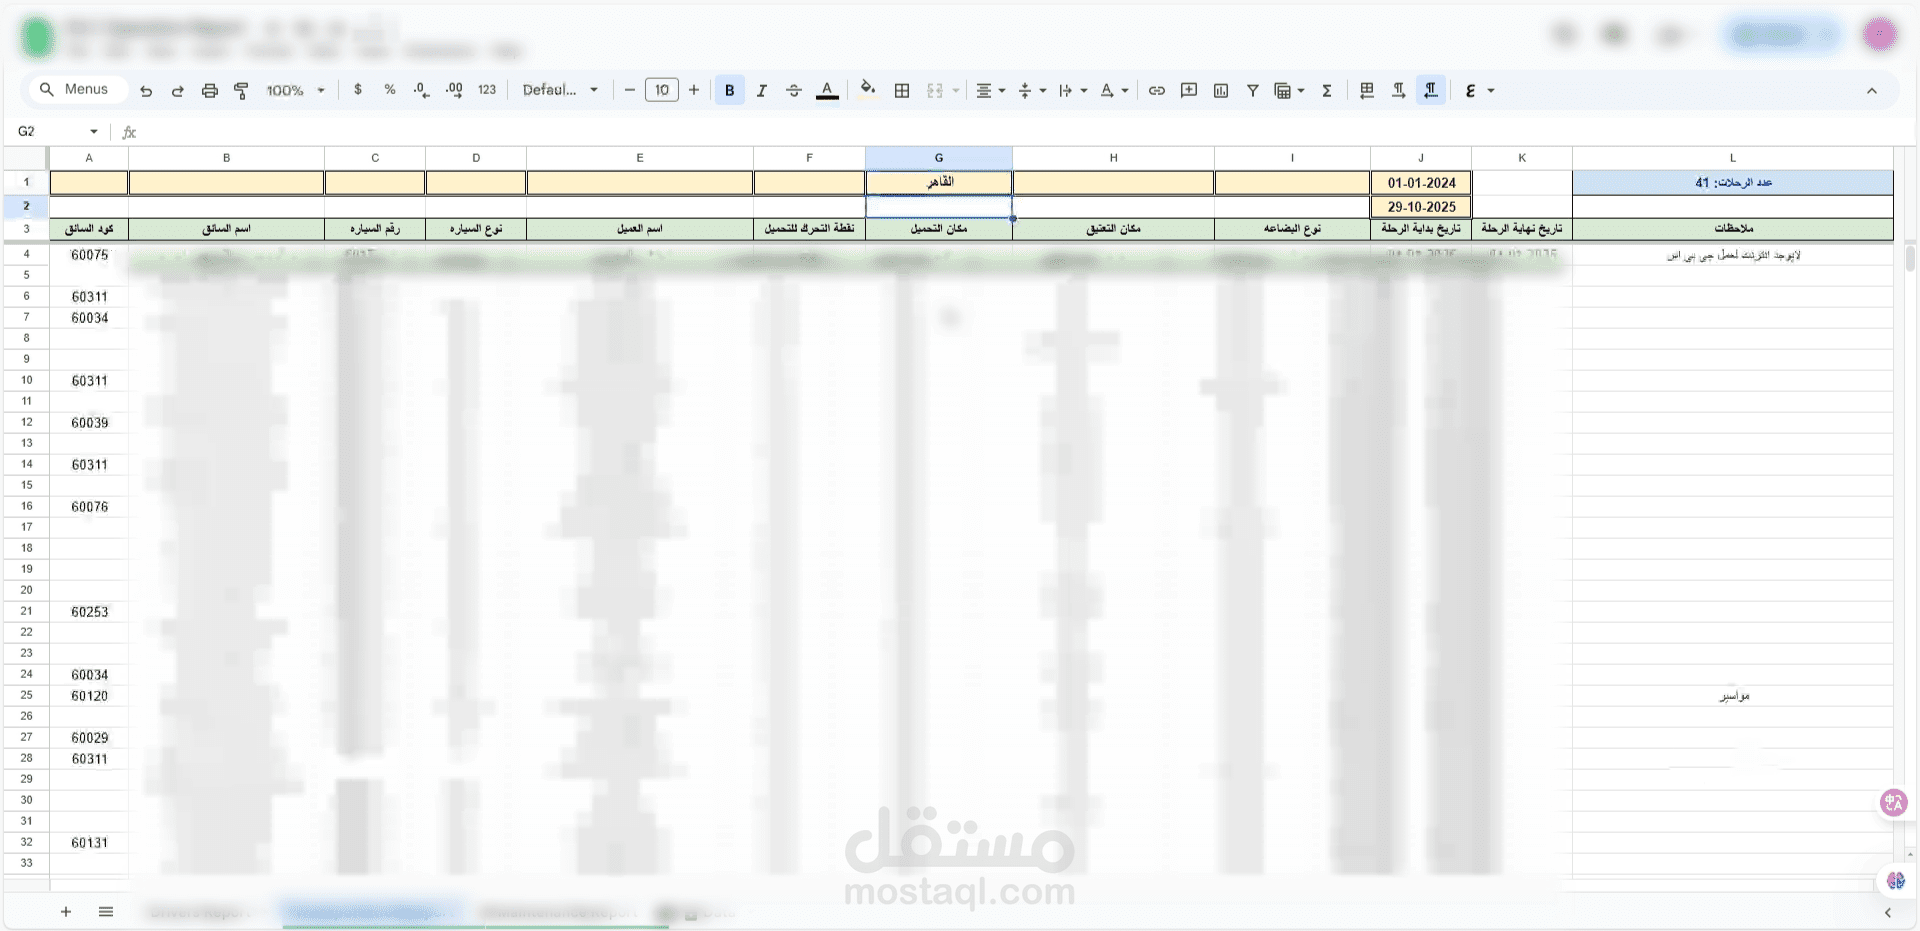Click the مواسير note cell in row 25
This screenshot has height=931, width=1920.
(x=1733, y=696)
